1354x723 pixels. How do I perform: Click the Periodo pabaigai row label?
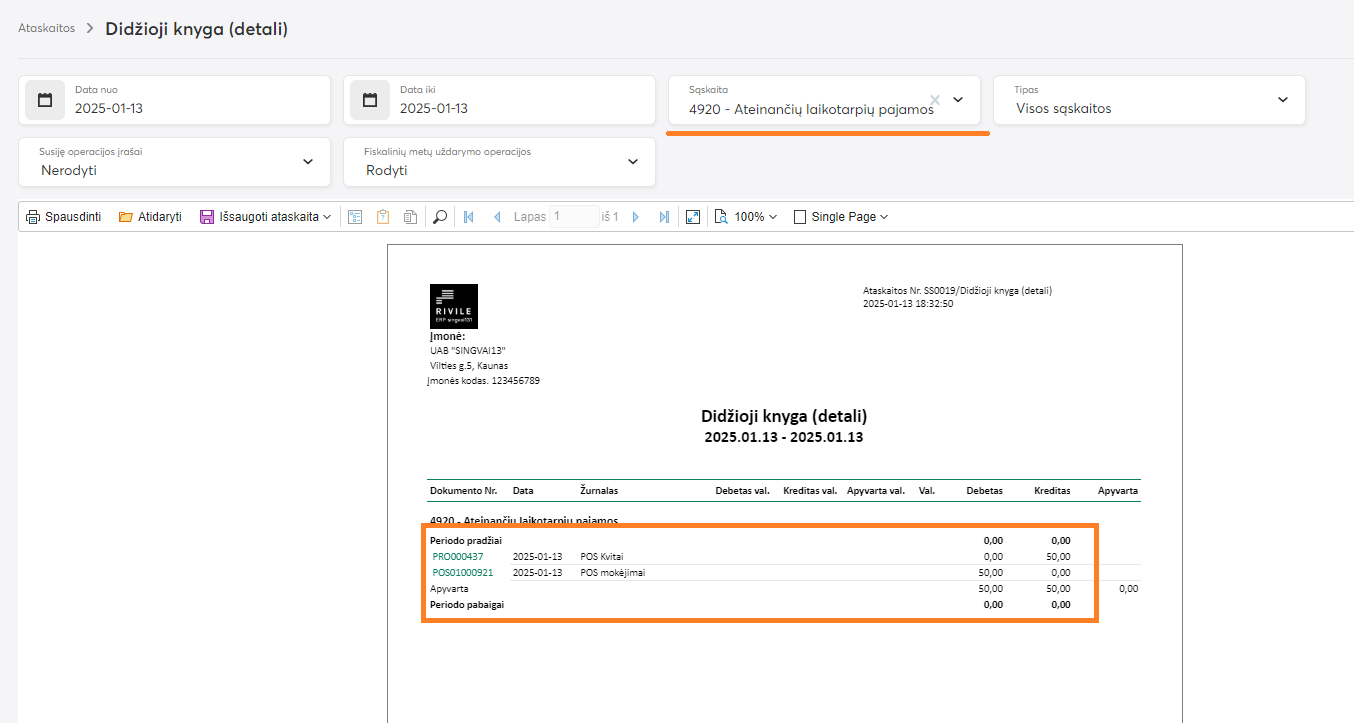click(x=466, y=605)
